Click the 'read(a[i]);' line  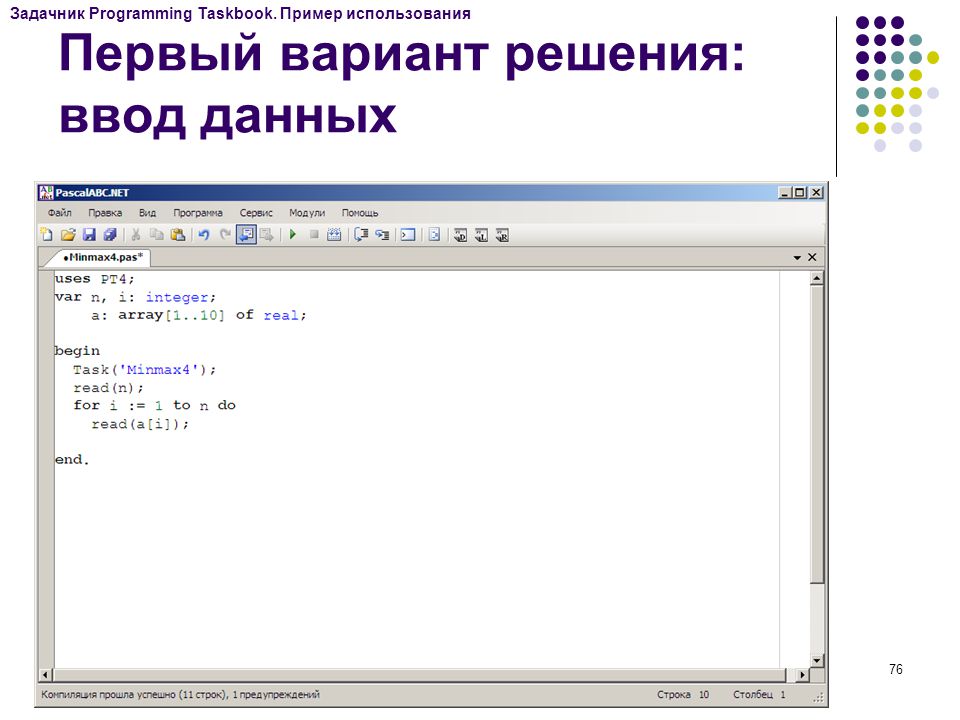click(x=140, y=424)
